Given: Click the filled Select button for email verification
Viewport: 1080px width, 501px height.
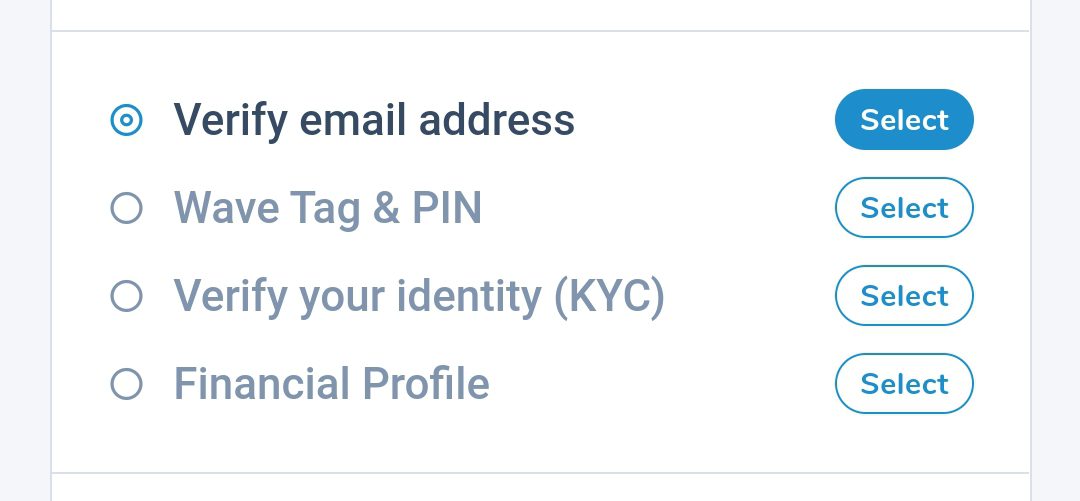Looking at the screenshot, I should [x=904, y=120].
